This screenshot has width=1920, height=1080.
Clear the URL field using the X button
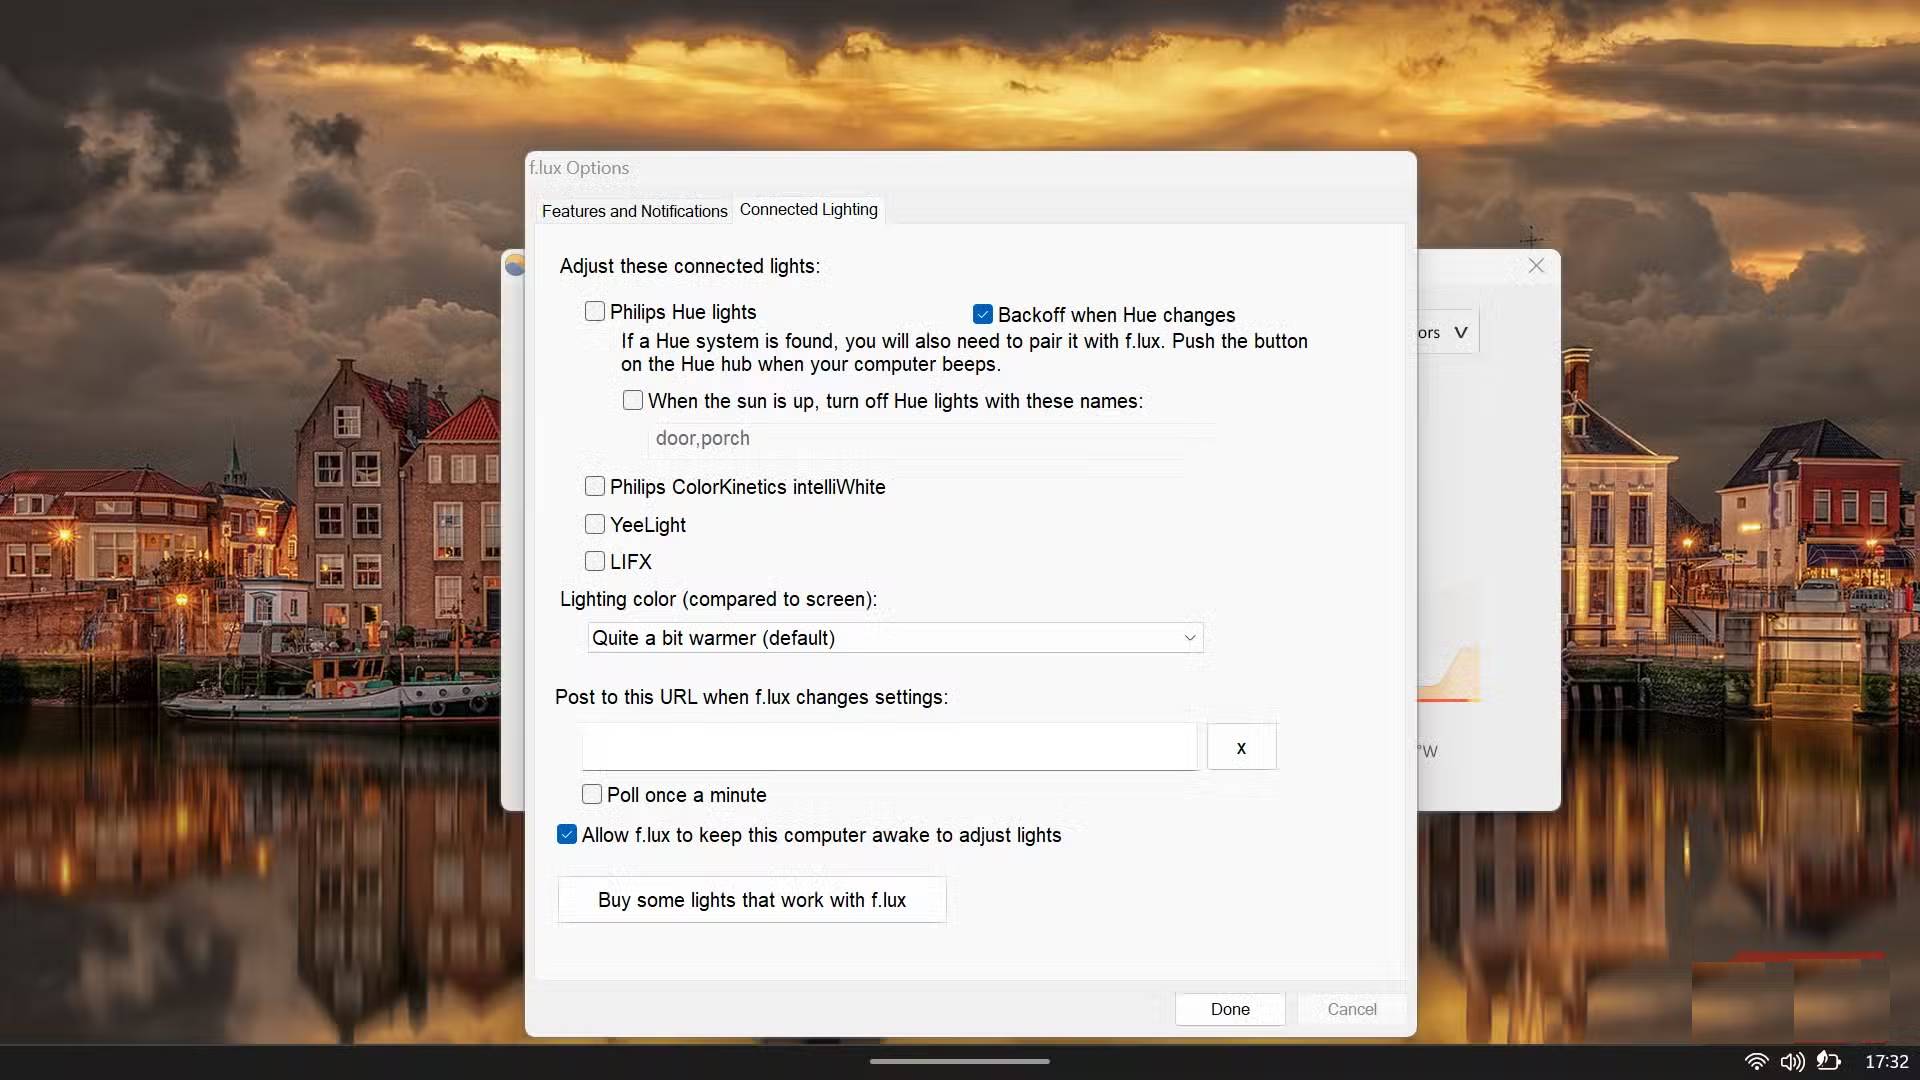coord(1240,747)
